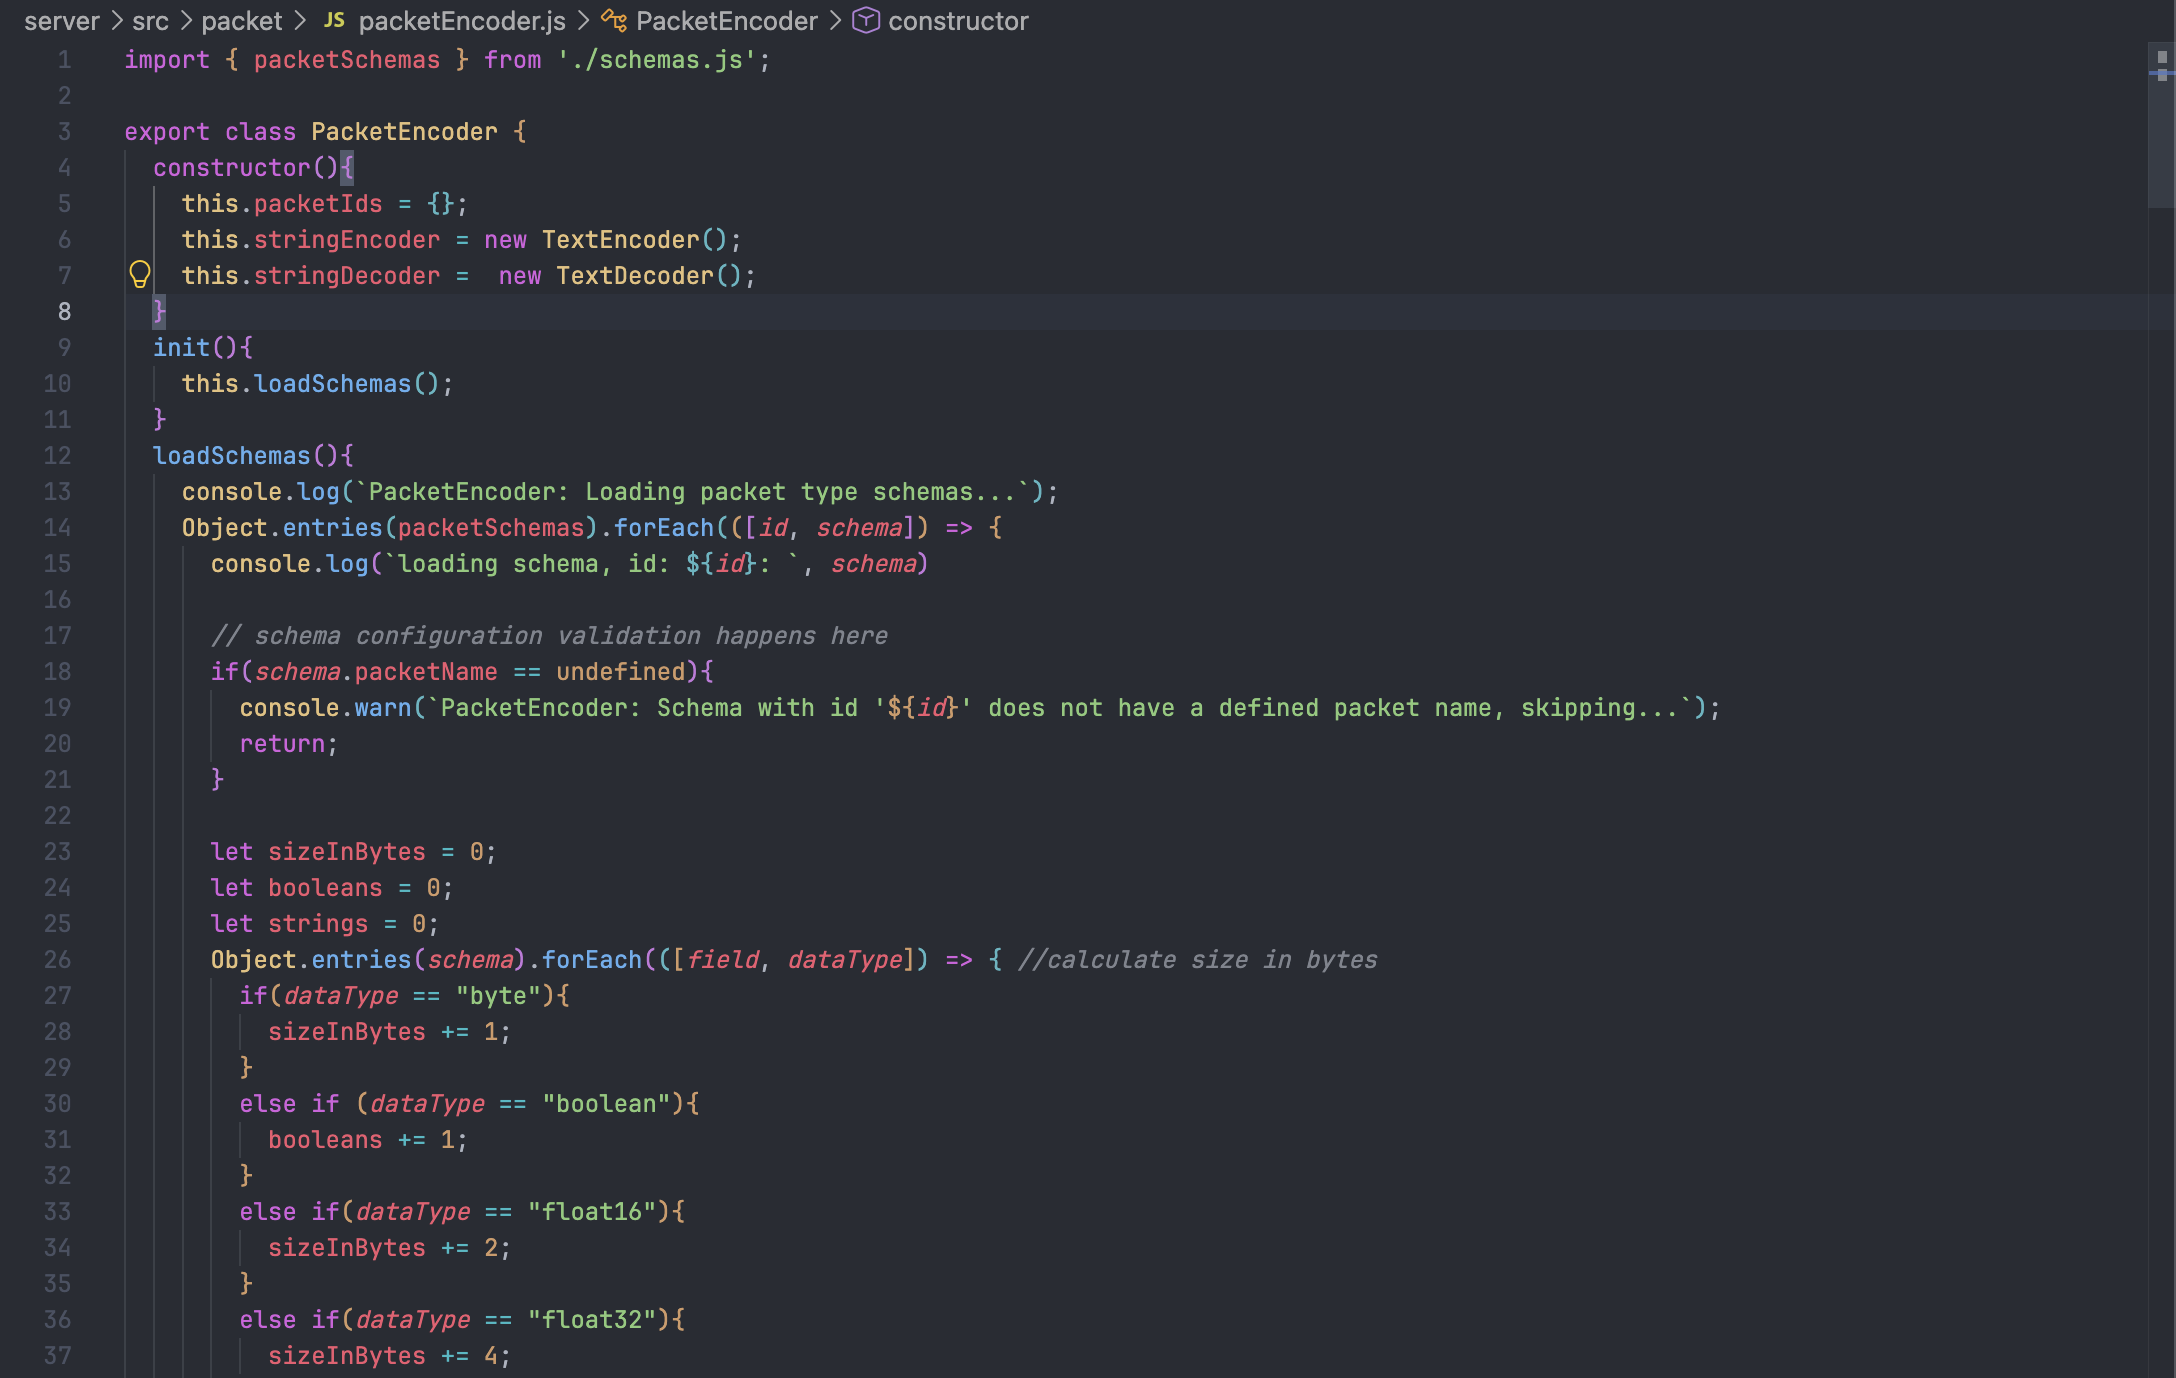The image size is (2176, 1378).
Task: Click 'sizeInBytes' declaration on line 23
Action: (347, 852)
